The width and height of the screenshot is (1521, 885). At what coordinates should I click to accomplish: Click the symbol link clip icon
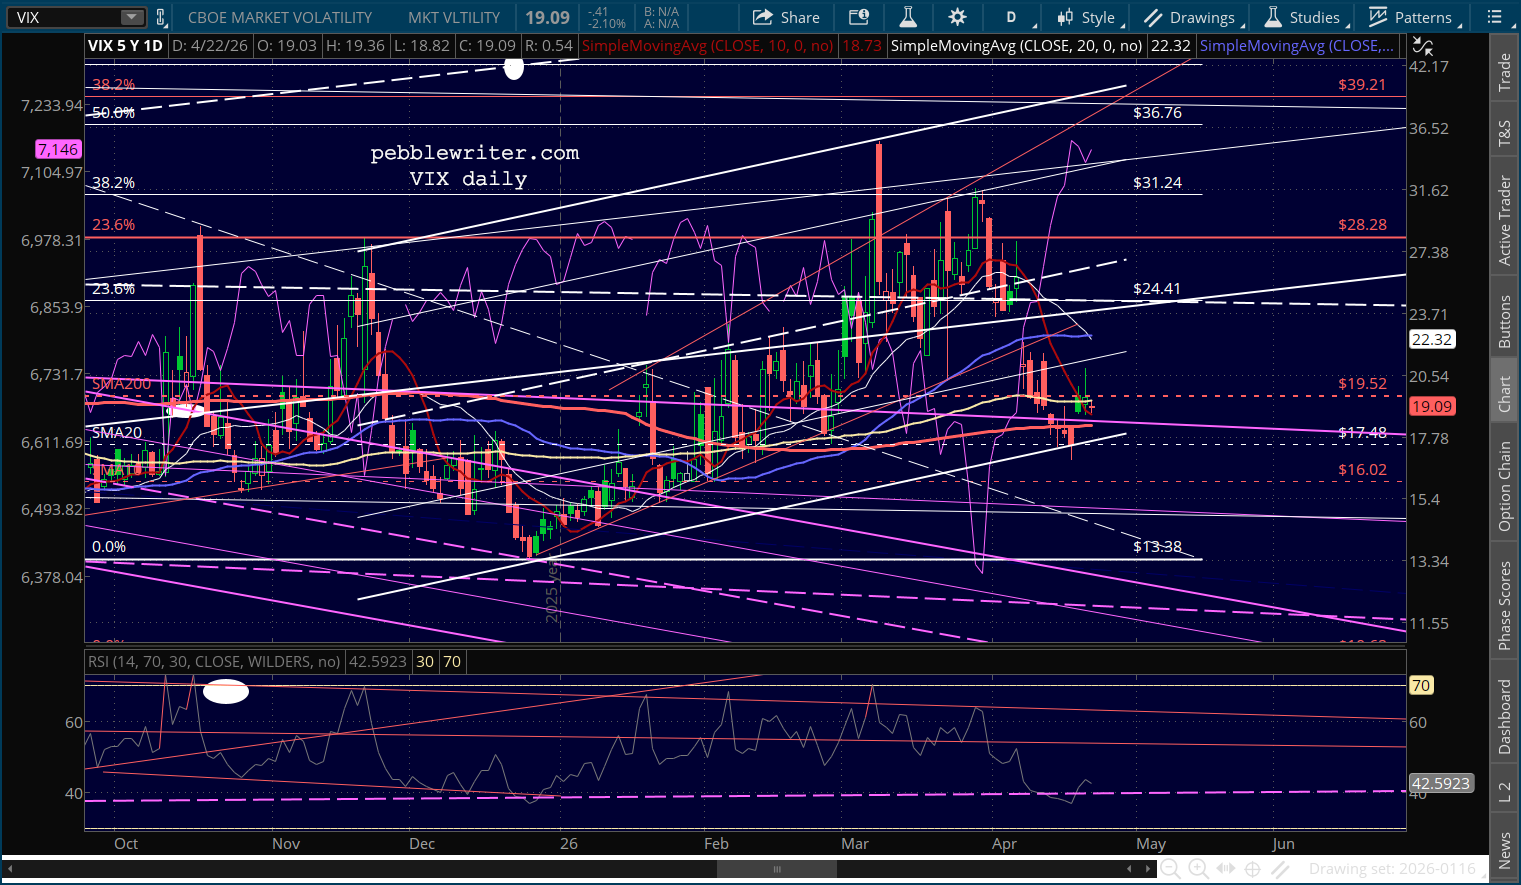(x=161, y=17)
